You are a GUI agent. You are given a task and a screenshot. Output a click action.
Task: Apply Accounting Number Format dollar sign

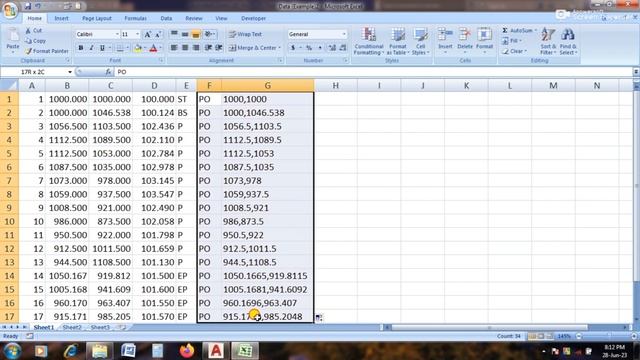293,48
